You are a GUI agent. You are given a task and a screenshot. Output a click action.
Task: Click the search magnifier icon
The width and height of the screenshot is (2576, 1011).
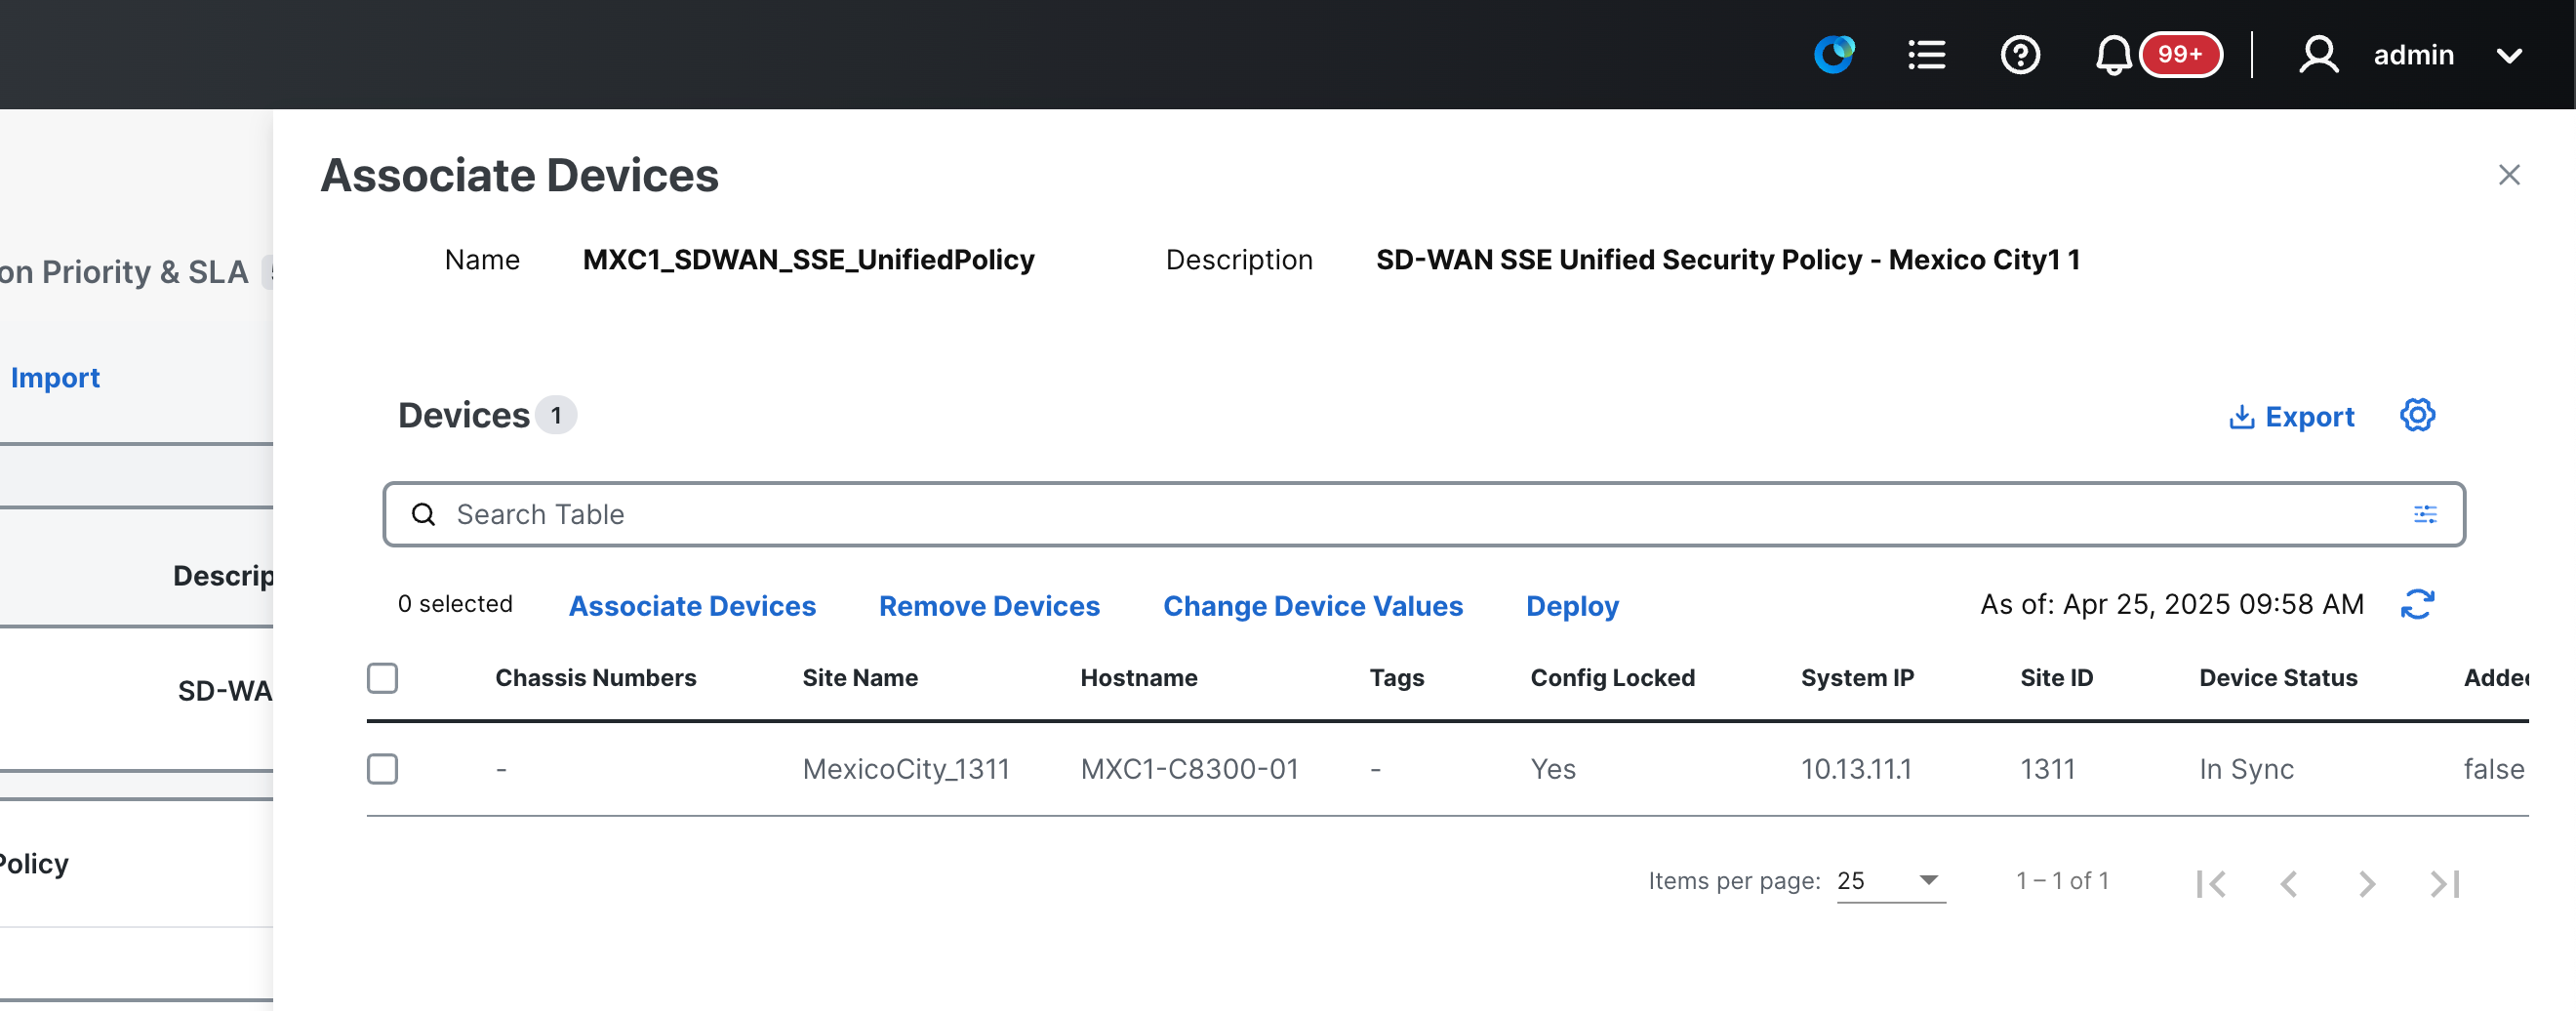(424, 514)
